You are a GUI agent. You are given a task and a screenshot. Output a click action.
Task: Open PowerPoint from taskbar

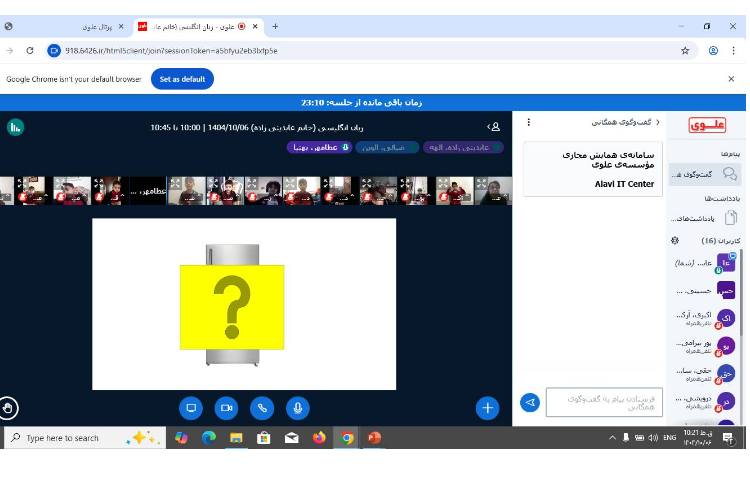(375, 438)
